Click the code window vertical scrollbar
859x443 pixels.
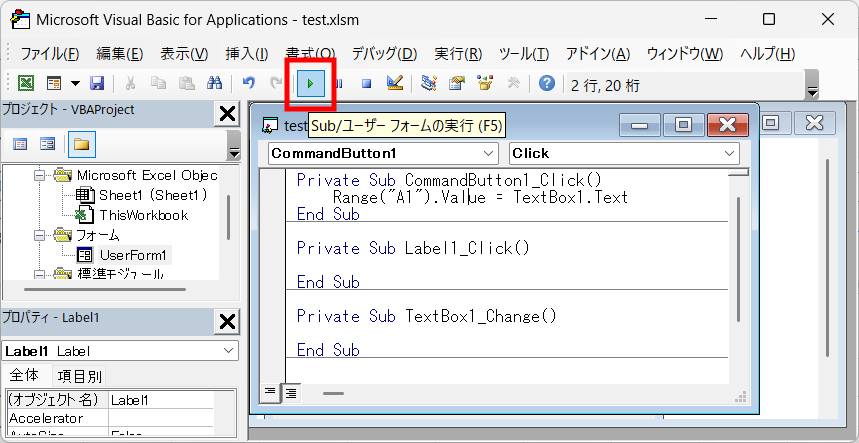(738, 259)
